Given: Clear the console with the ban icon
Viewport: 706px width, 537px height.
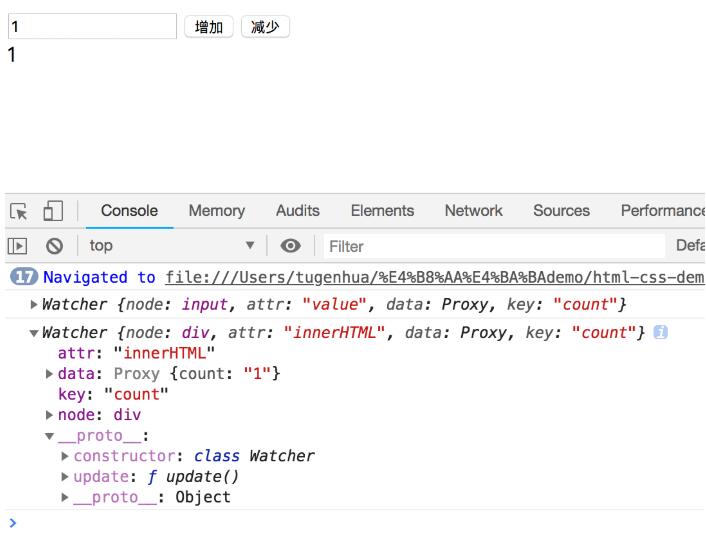Looking at the screenshot, I should point(56,246).
